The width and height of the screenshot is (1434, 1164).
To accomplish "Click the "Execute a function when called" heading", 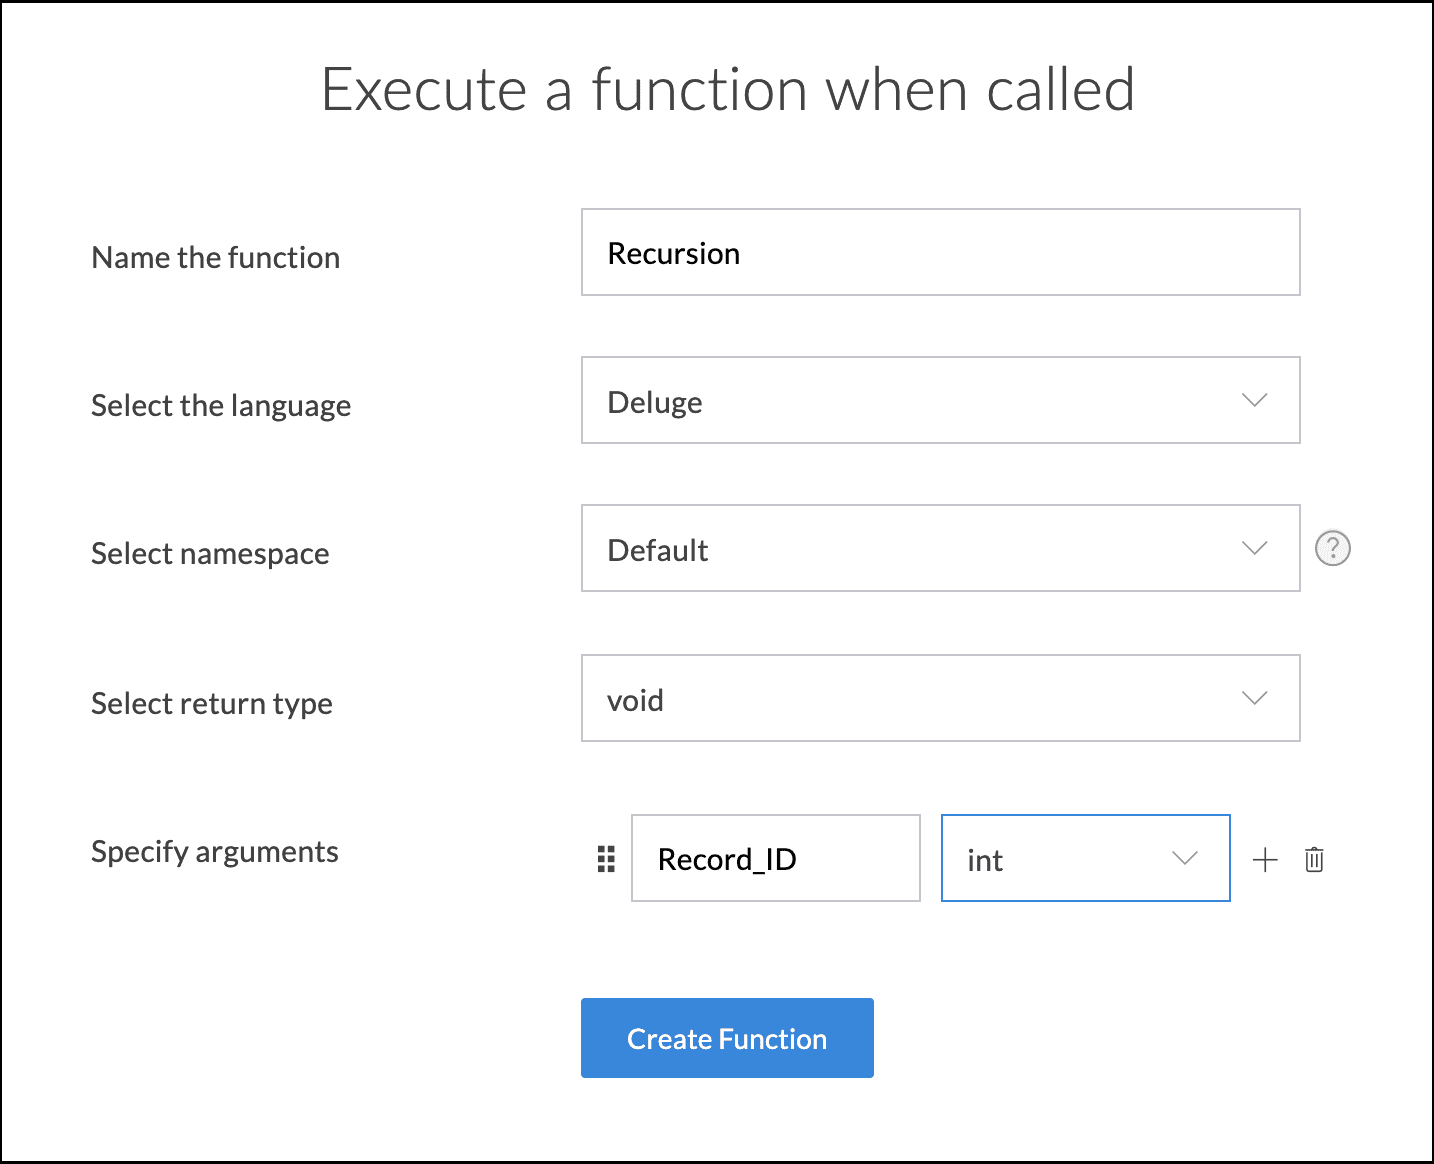I will point(728,89).
